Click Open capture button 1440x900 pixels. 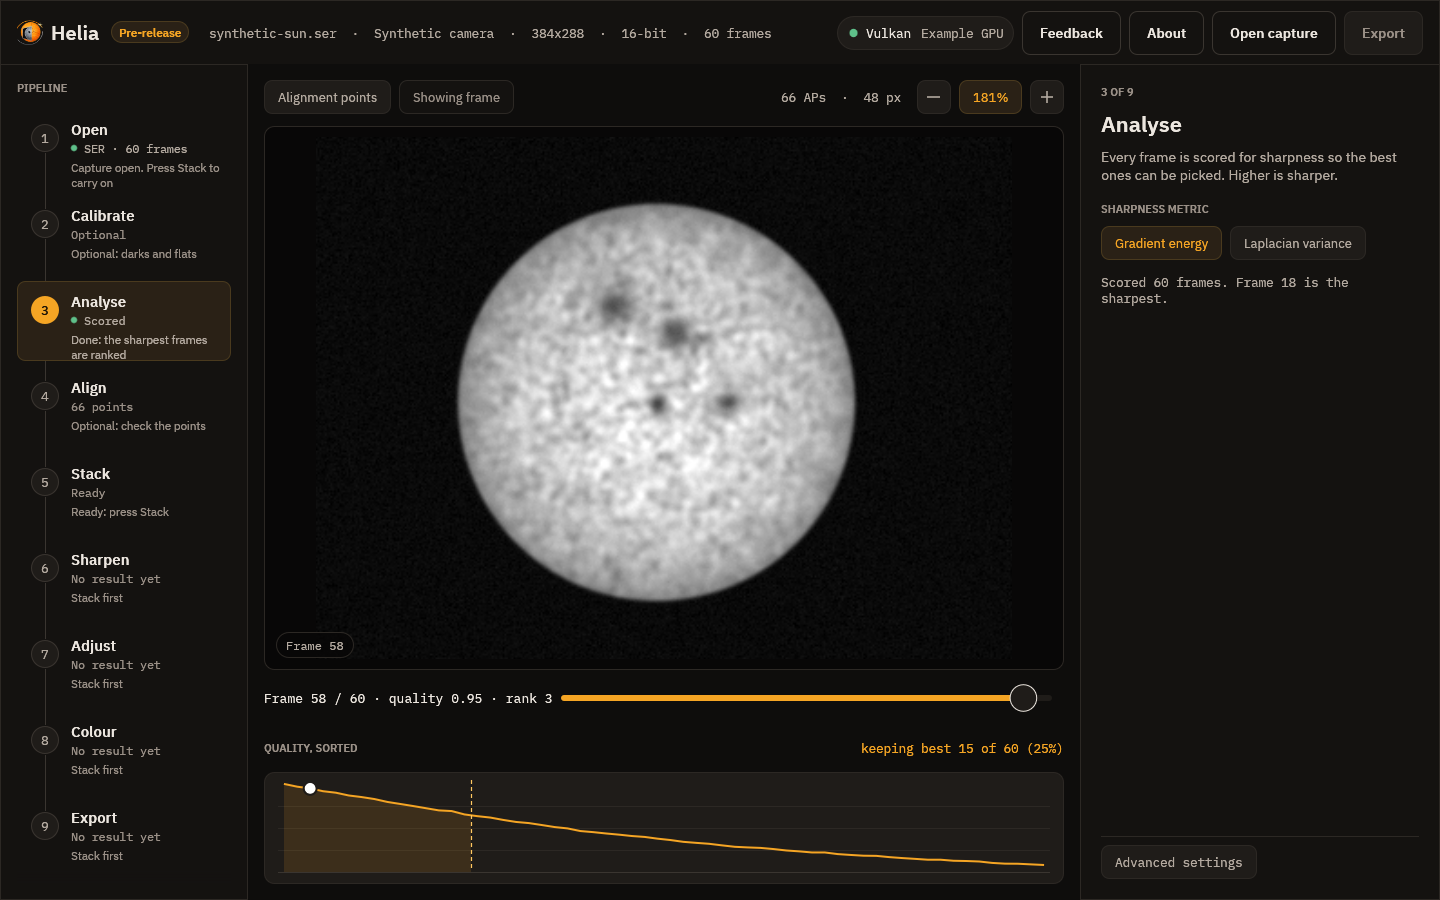point(1273,33)
